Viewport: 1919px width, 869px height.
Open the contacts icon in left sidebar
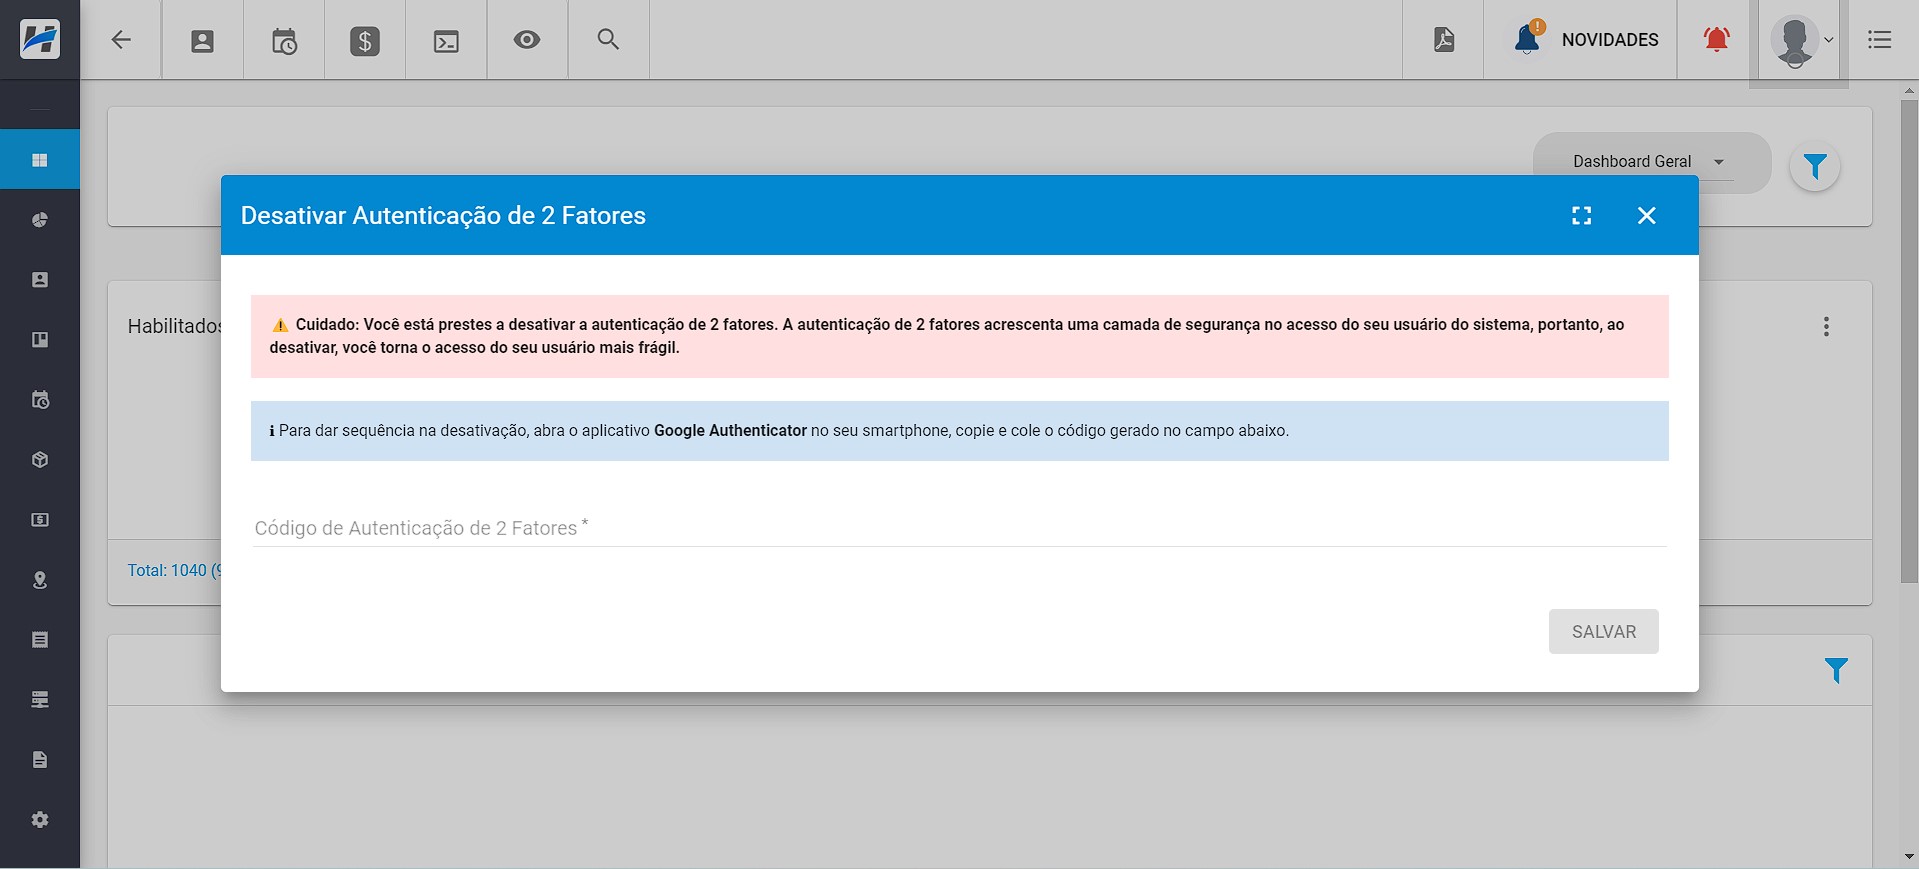pyautogui.click(x=40, y=280)
